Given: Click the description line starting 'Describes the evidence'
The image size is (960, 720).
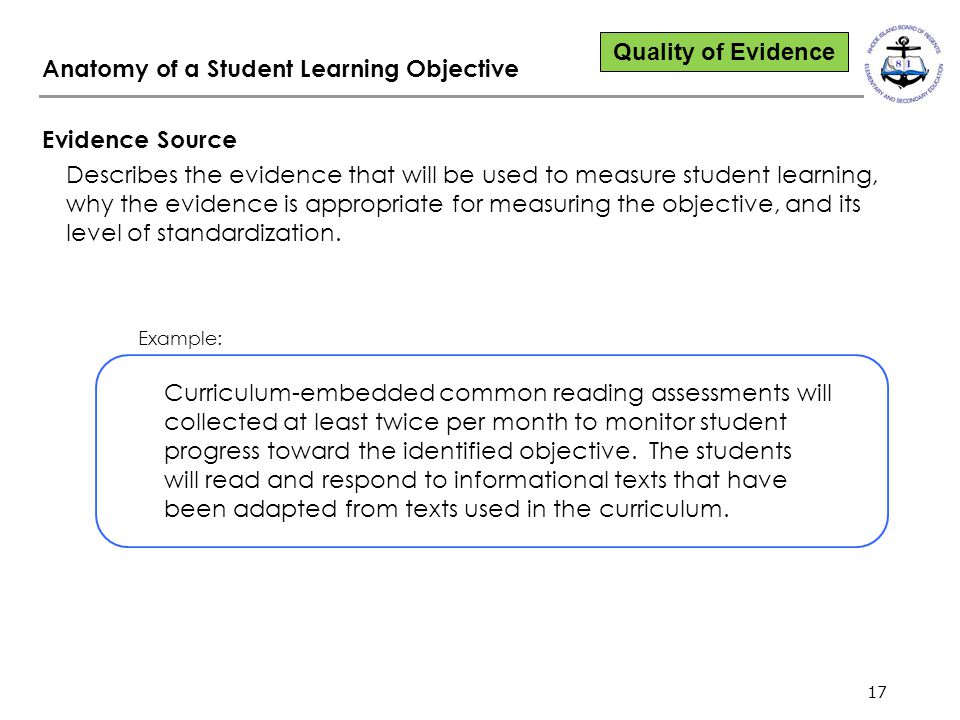Looking at the screenshot, I should (472, 175).
